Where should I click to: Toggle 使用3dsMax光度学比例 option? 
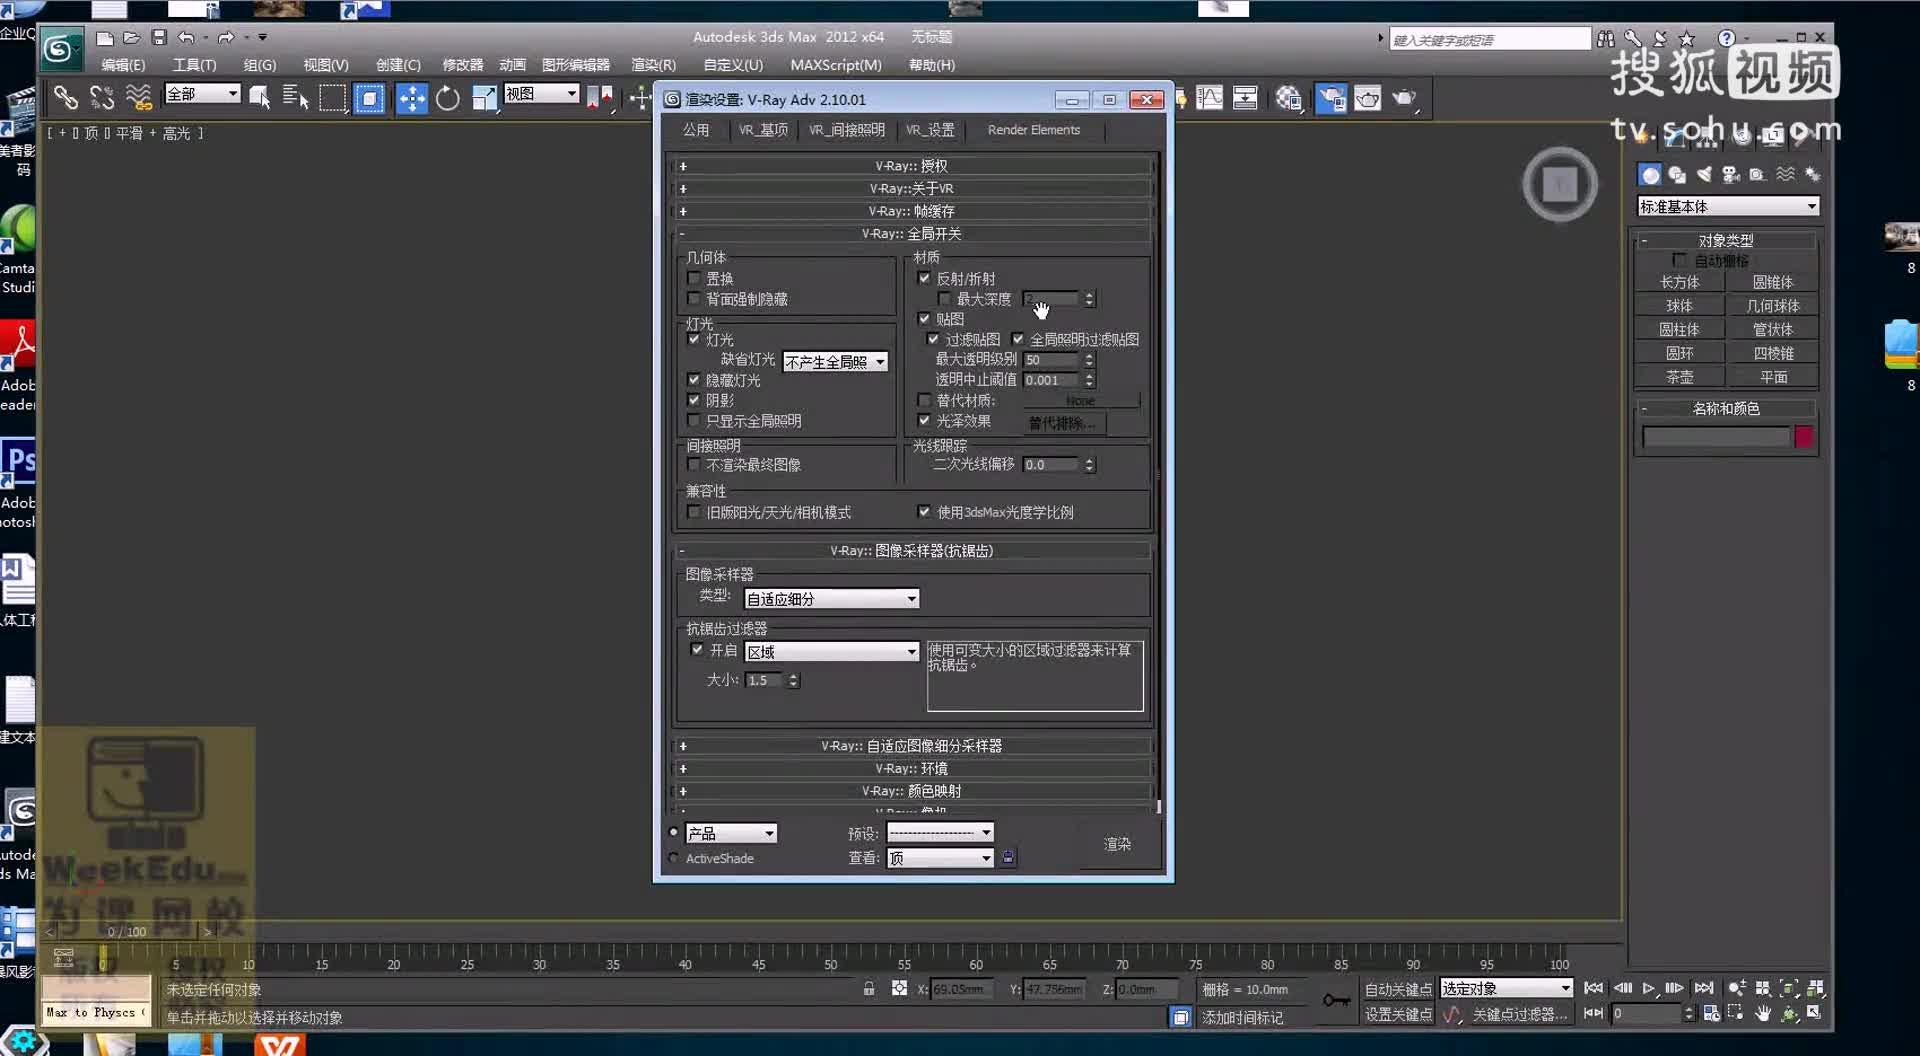pyautogui.click(x=924, y=511)
